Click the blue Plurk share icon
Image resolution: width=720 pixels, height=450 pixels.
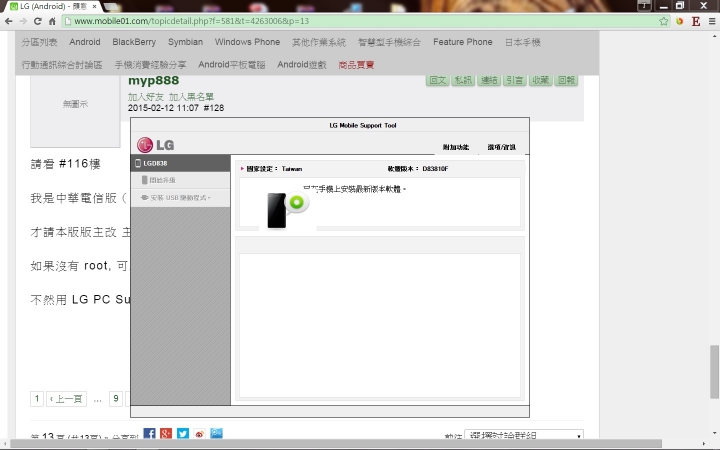[216, 433]
